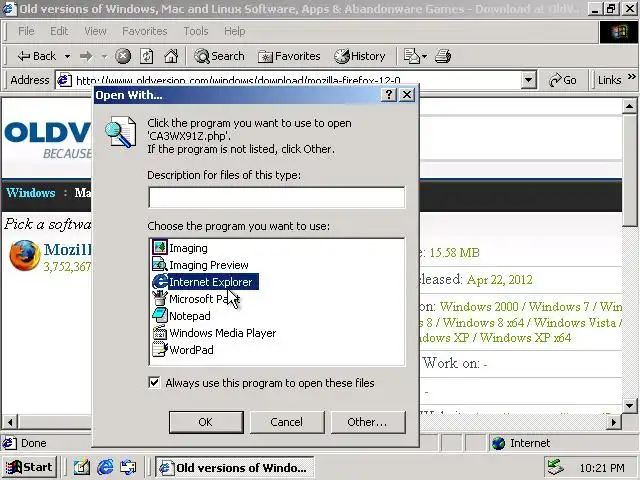Open the Forward history dropdown arrow
This screenshot has height=480, width=640.
(x=104, y=56)
